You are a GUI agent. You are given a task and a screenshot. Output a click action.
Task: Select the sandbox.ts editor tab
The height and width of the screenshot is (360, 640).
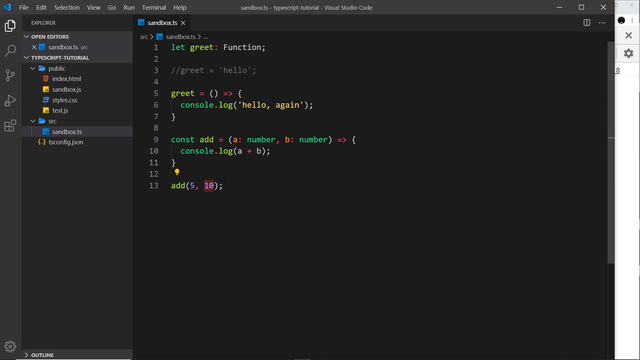(162, 23)
